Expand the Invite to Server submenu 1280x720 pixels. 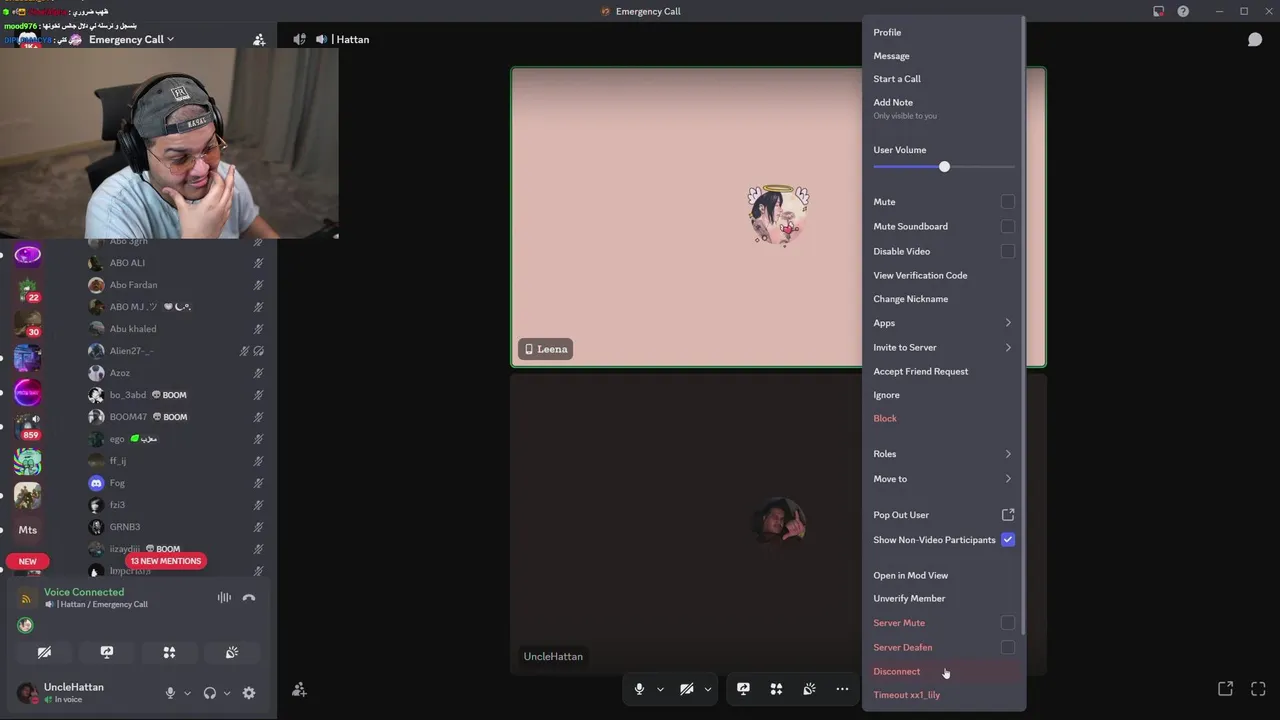[943, 347]
